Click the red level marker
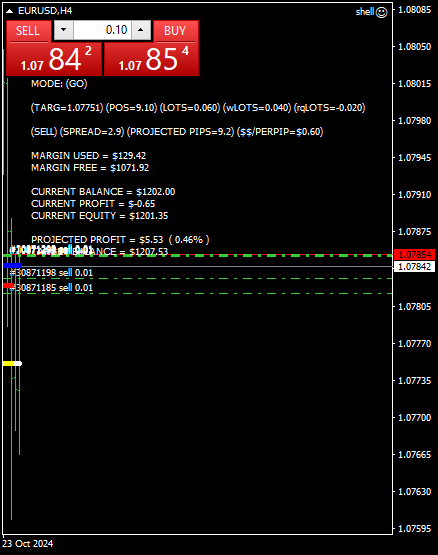The height and width of the screenshot is (555, 438). tap(8, 286)
